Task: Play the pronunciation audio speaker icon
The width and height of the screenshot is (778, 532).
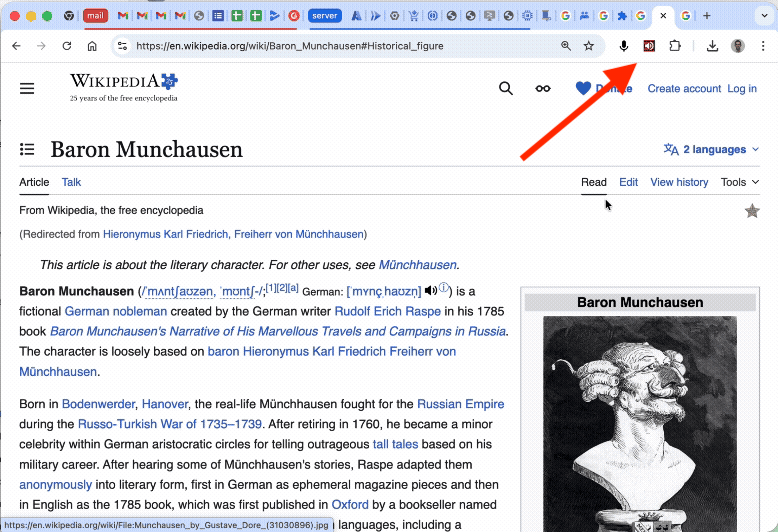Action: (430, 291)
